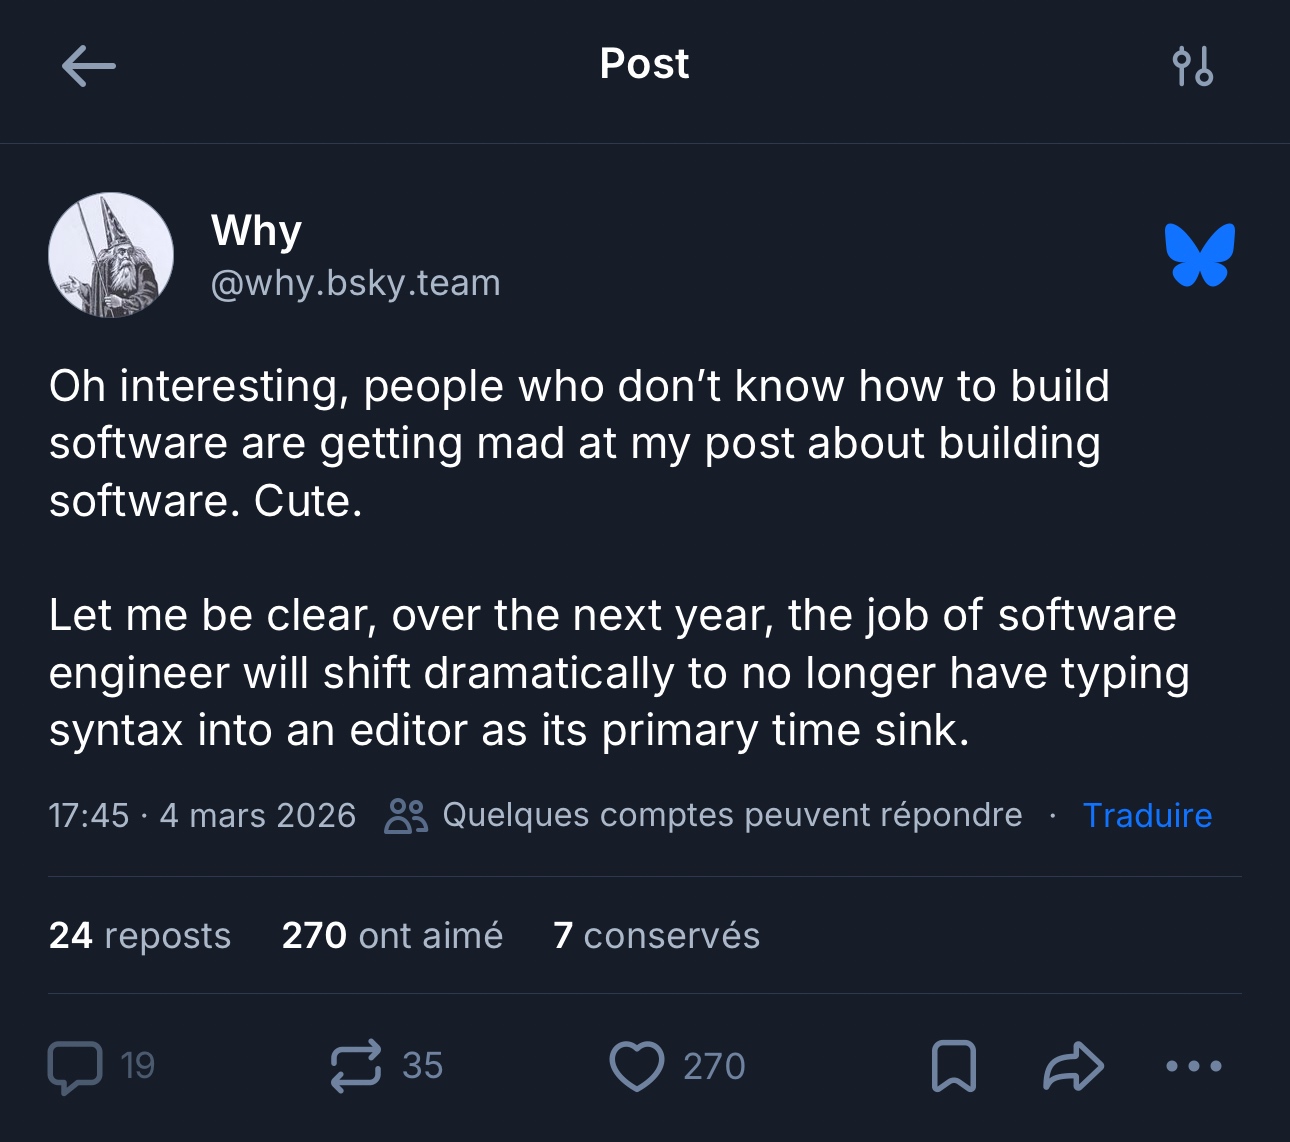This screenshot has width=1290, height=1142.
Task: Tap the reply speech bubble icon
Action: (x=75, y=1066)
